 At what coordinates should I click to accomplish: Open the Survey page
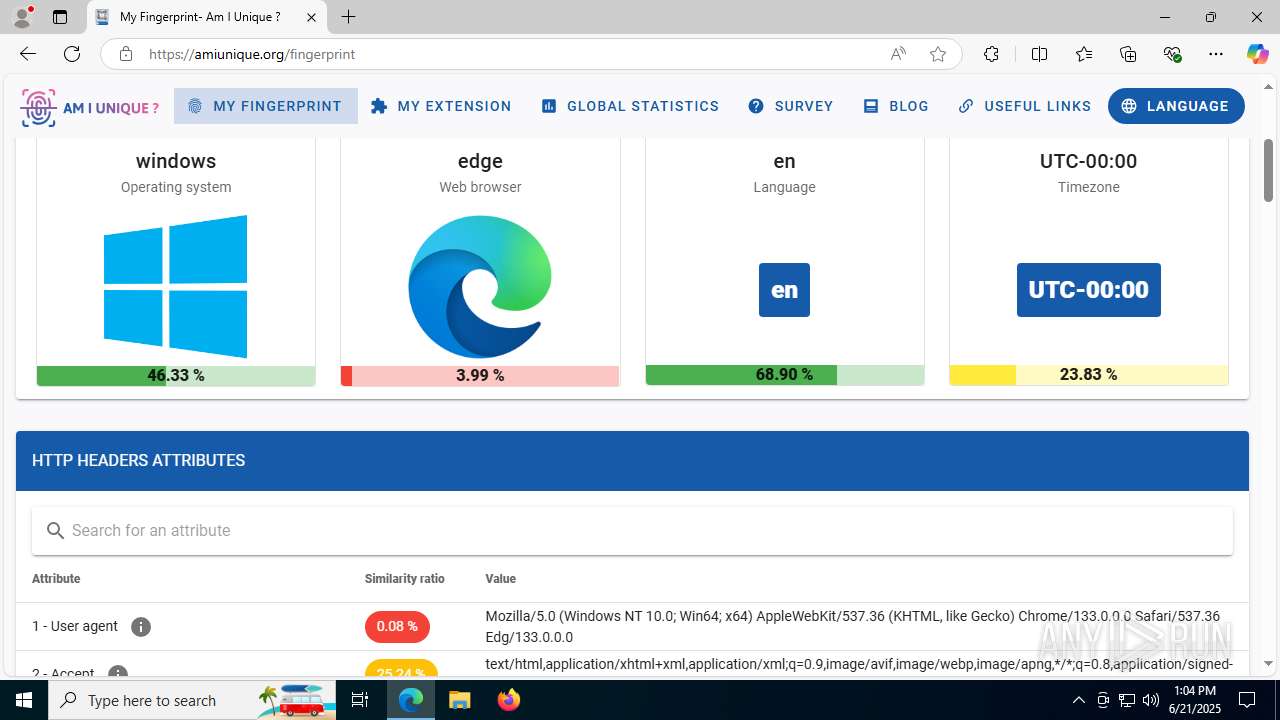[x=791, y=106]
